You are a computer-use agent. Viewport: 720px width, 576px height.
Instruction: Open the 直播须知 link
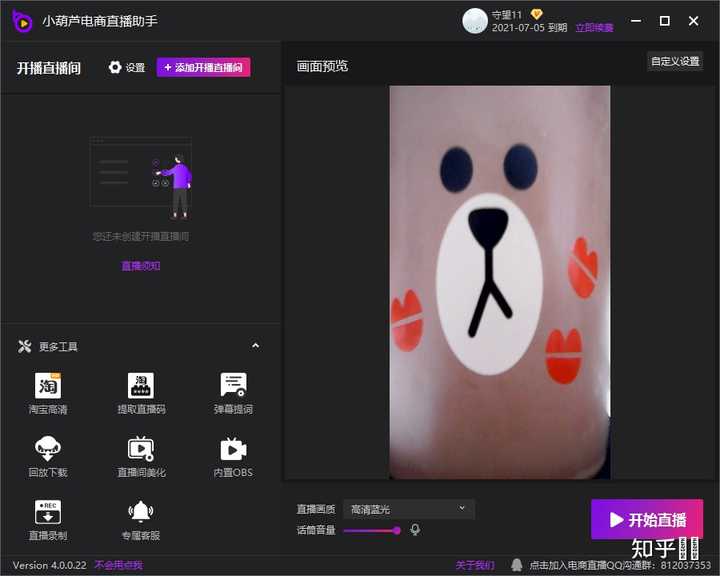(141, 266)
